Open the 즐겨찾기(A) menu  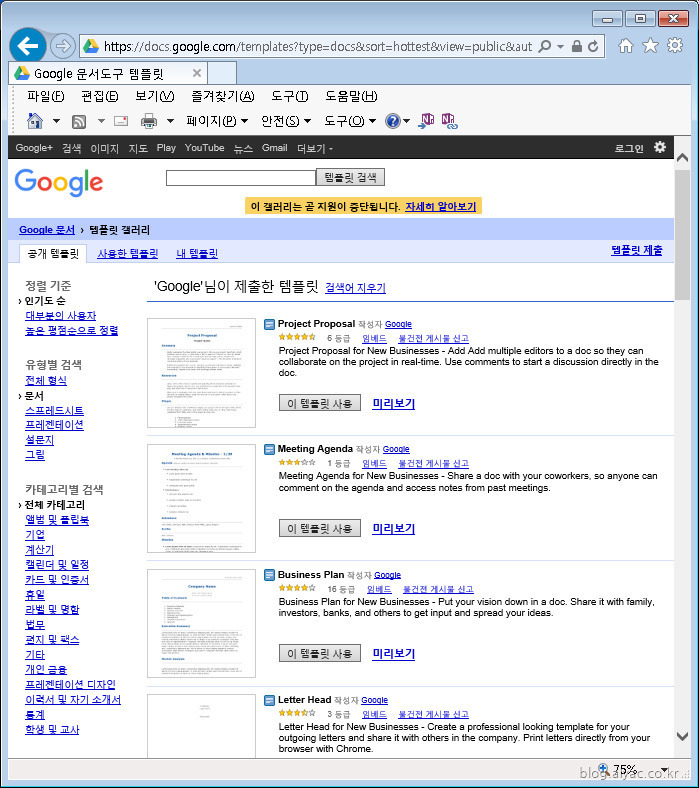223,96
